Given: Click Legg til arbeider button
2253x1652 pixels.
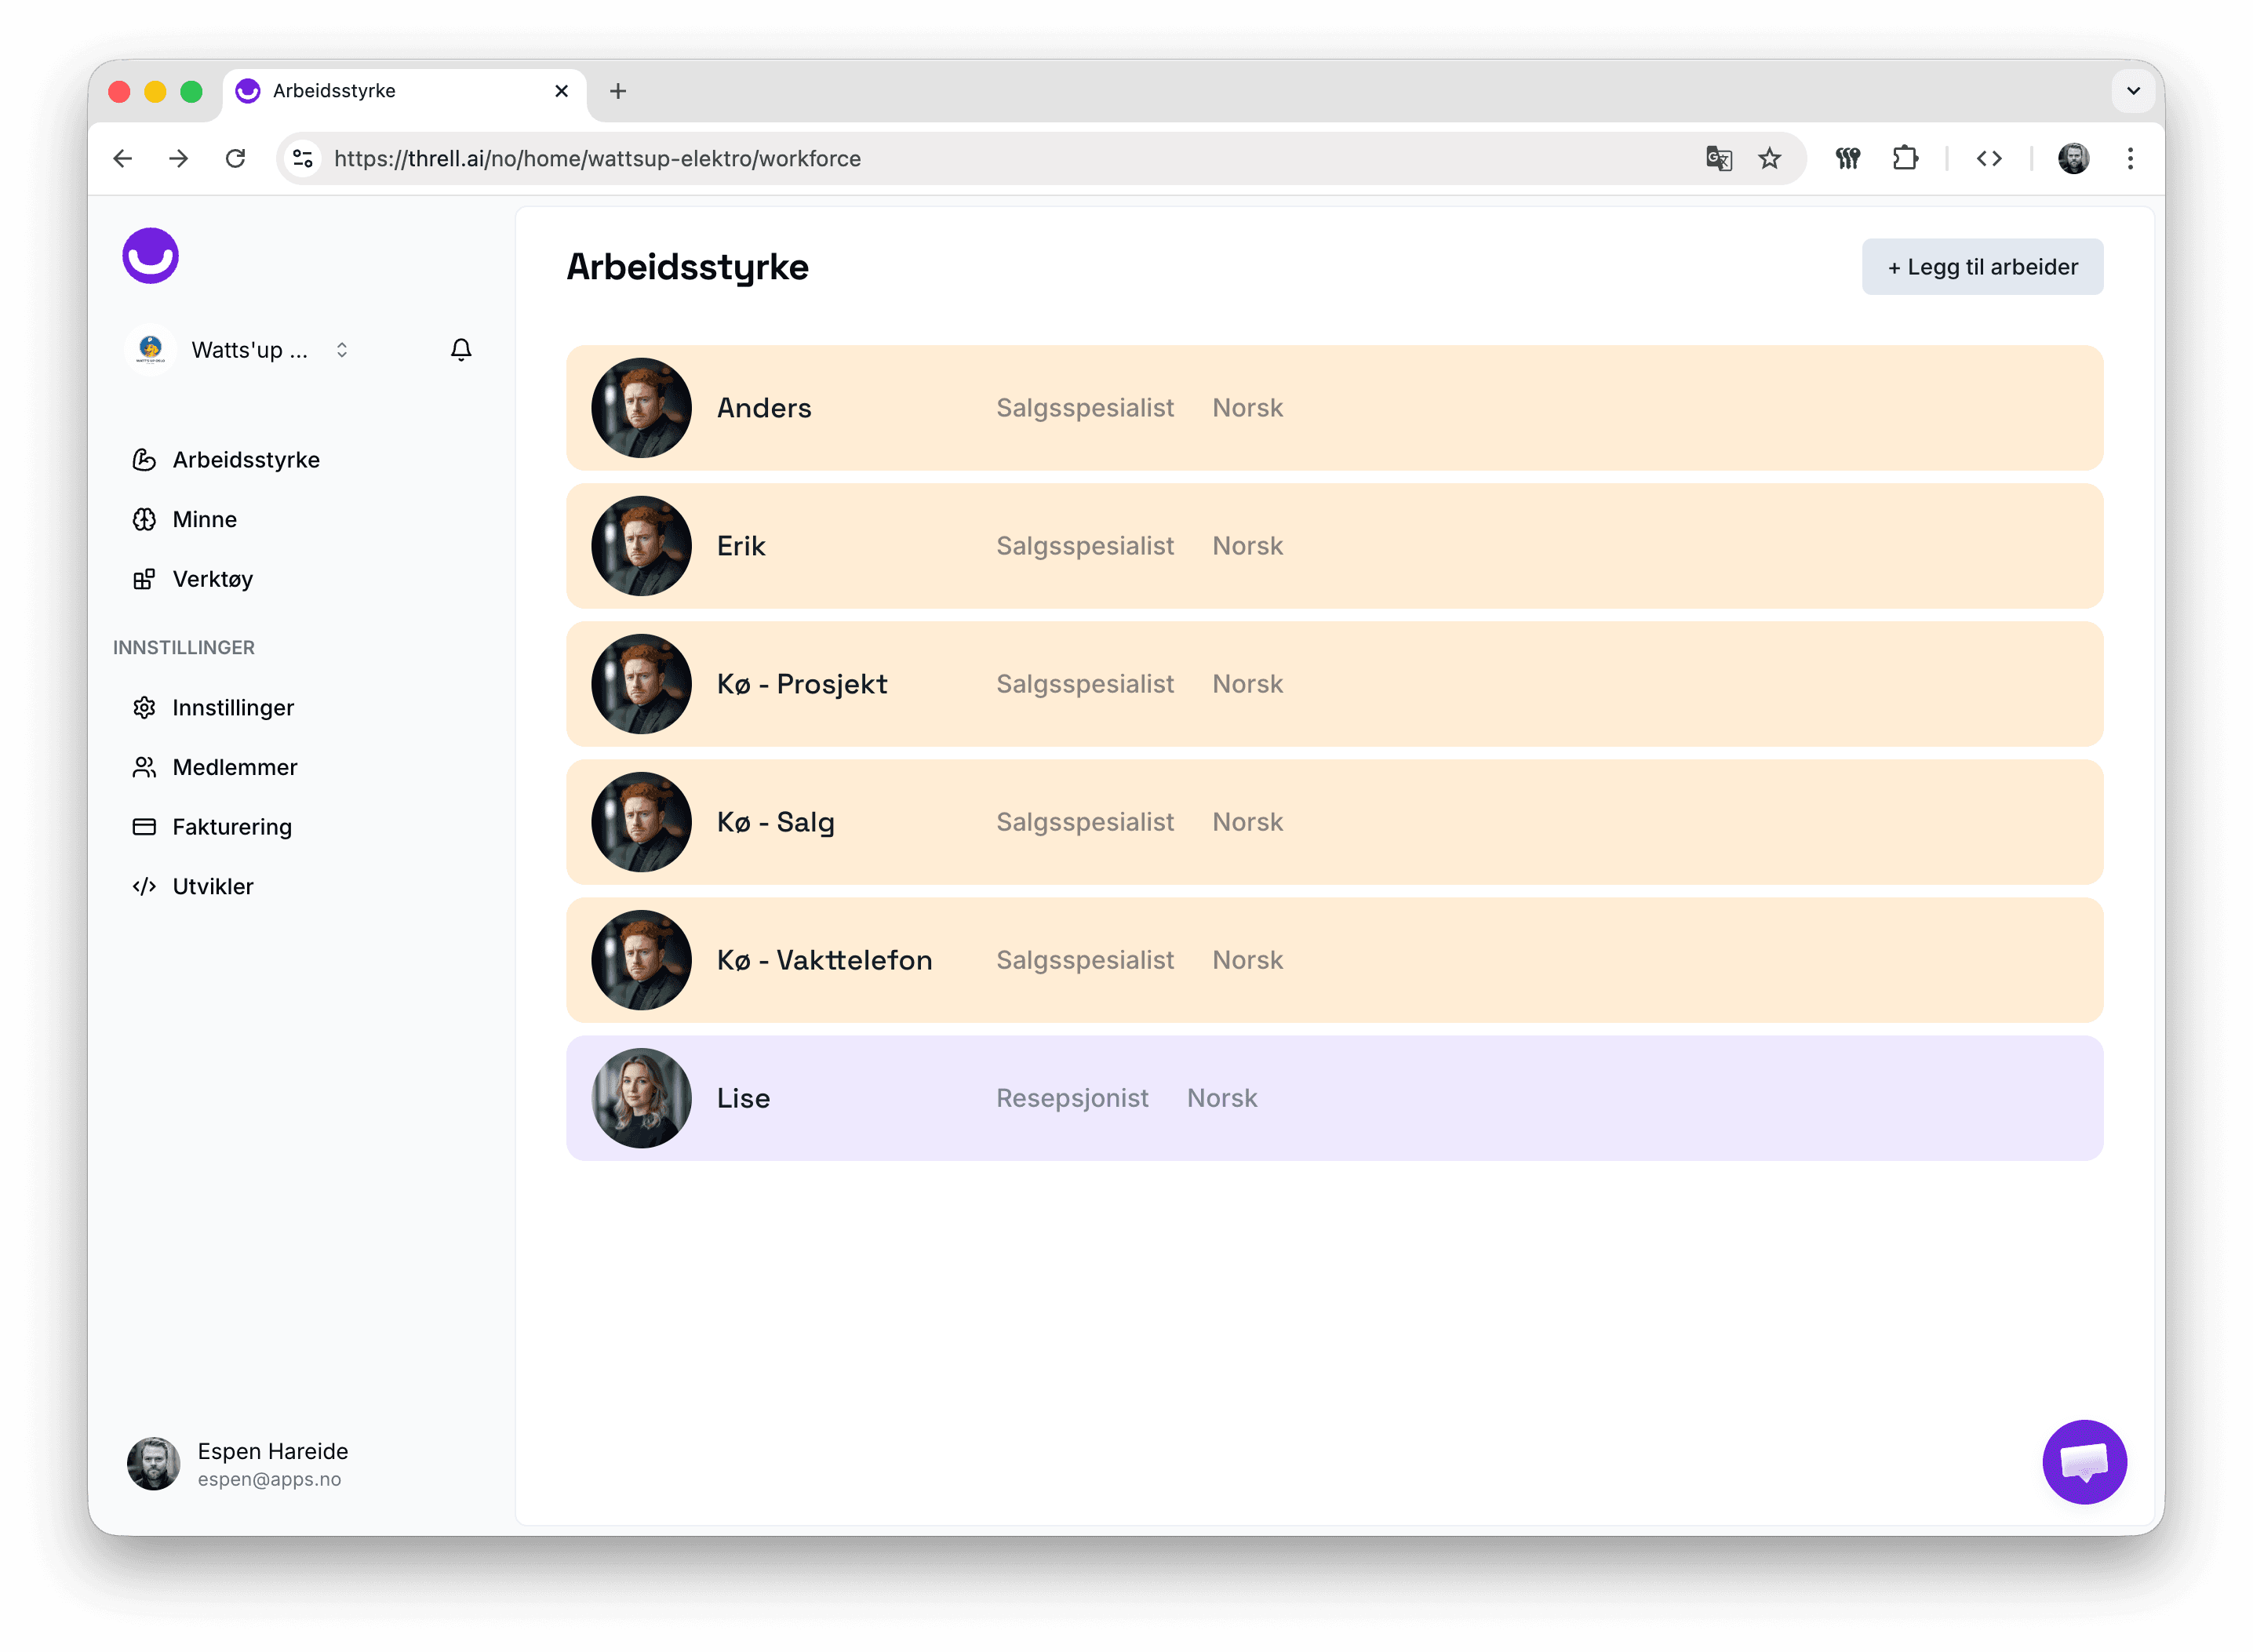Looking at the screenshot, I should tap(1981, 267).
